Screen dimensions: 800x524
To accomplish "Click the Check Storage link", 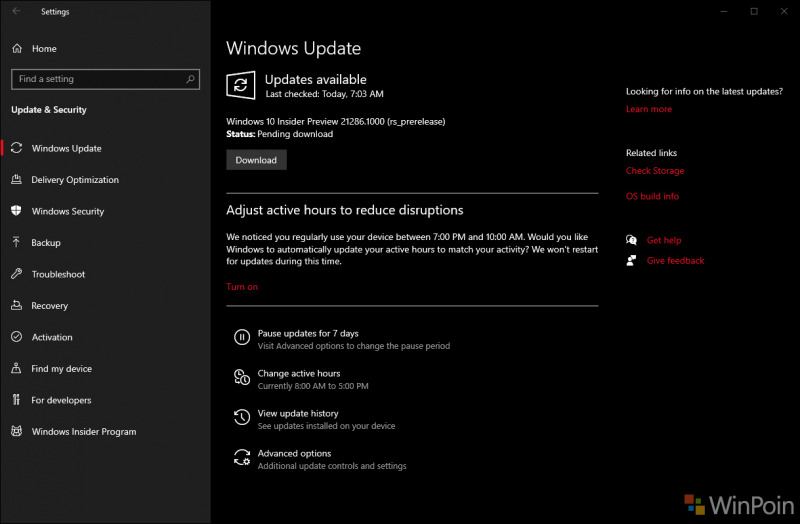I will 654,171.
